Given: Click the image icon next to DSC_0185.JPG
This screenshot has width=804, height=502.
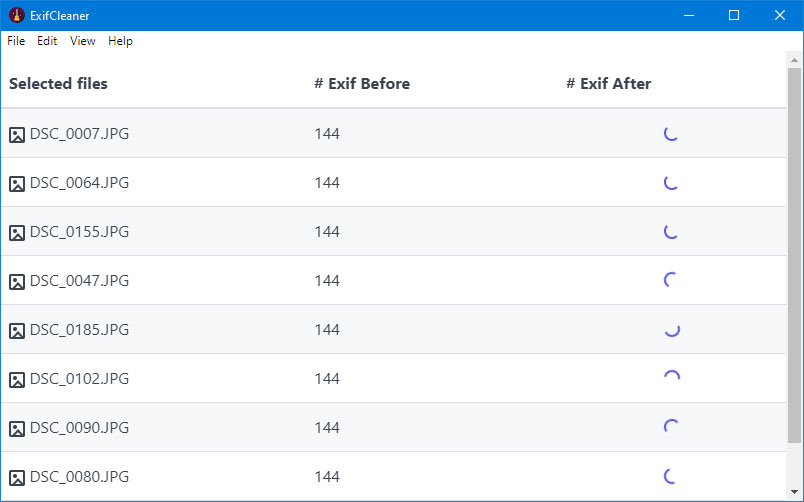Looking at the screenshot, I should coord(17,331).
